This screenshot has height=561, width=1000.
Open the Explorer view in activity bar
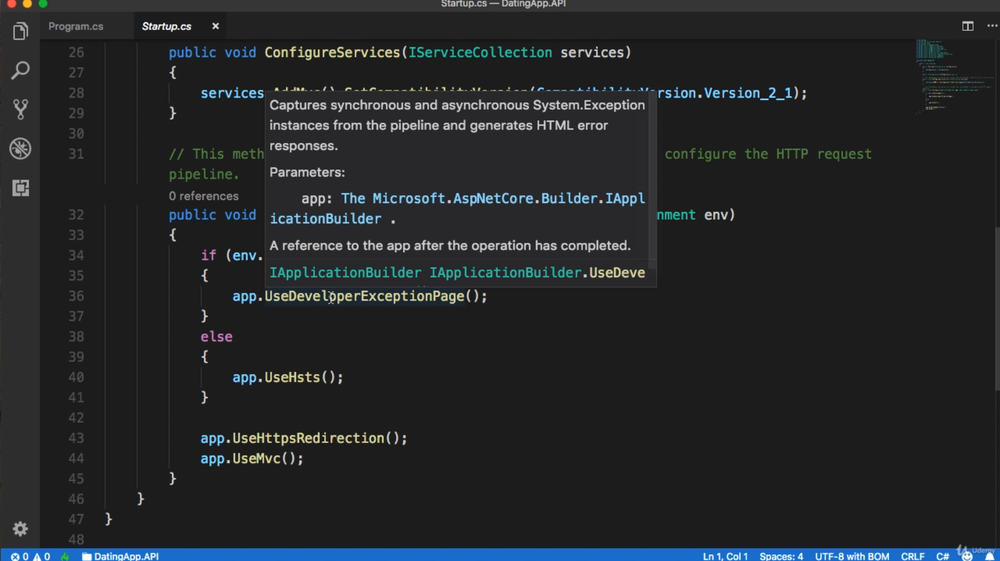(20, 31)
